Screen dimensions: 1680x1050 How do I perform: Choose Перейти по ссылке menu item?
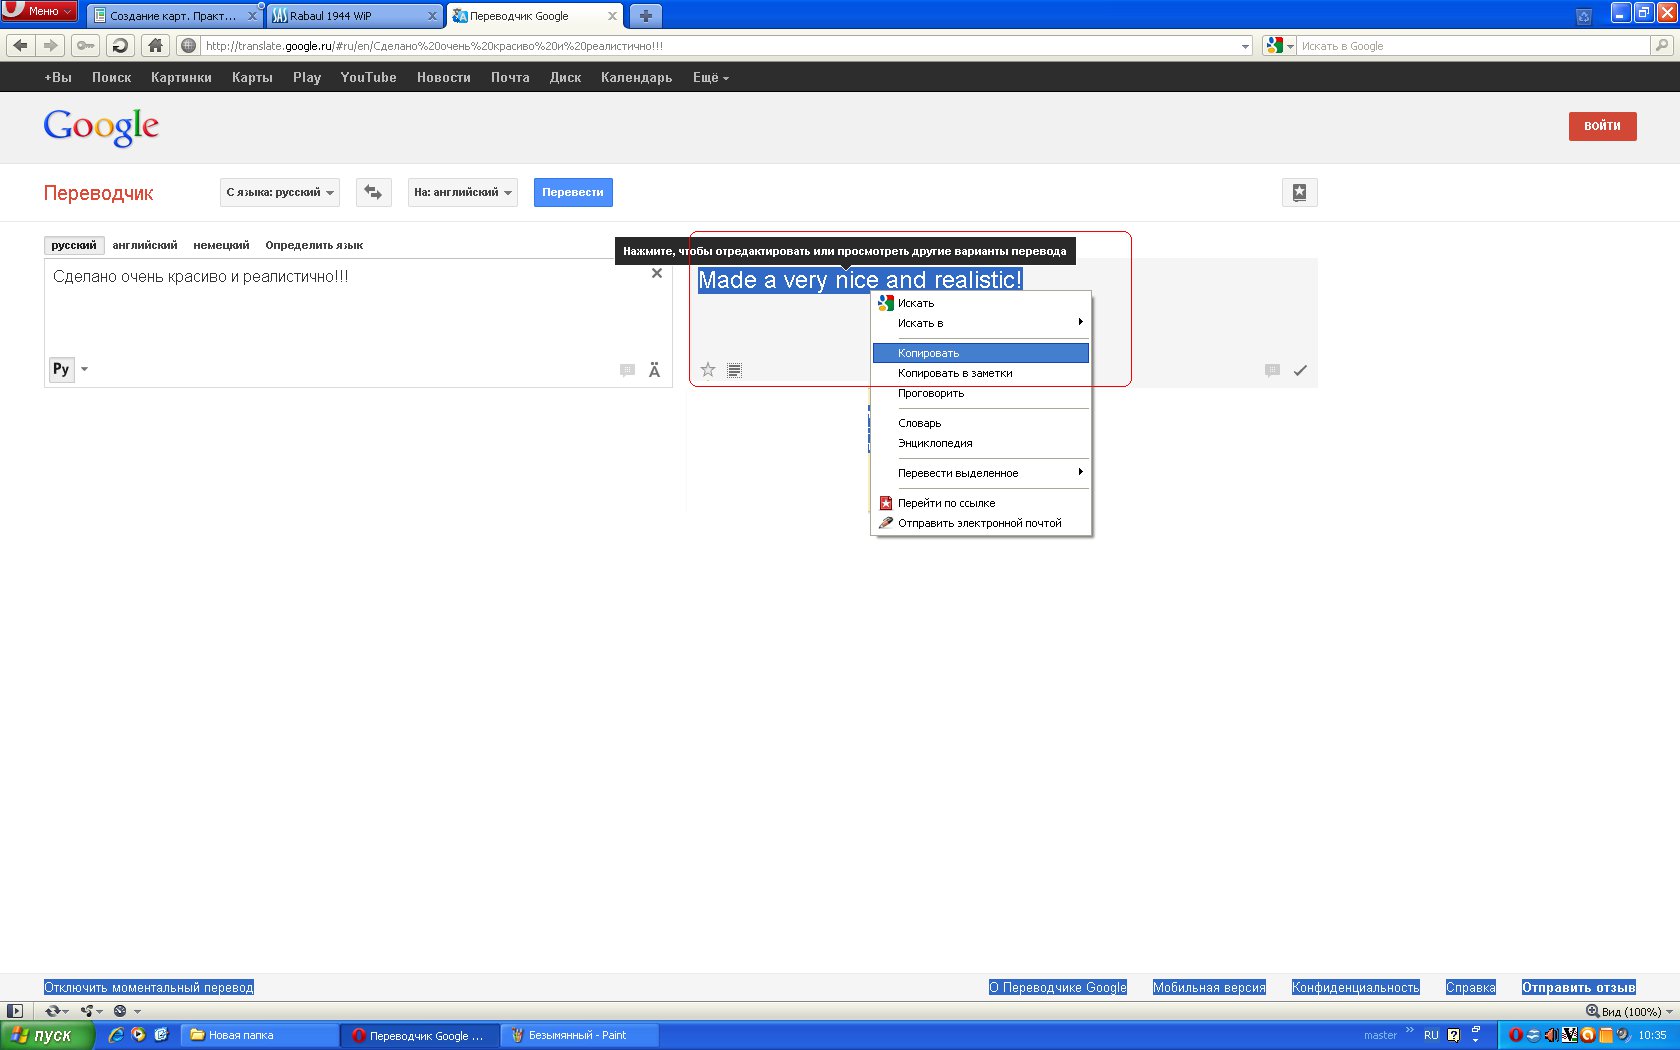981,503
